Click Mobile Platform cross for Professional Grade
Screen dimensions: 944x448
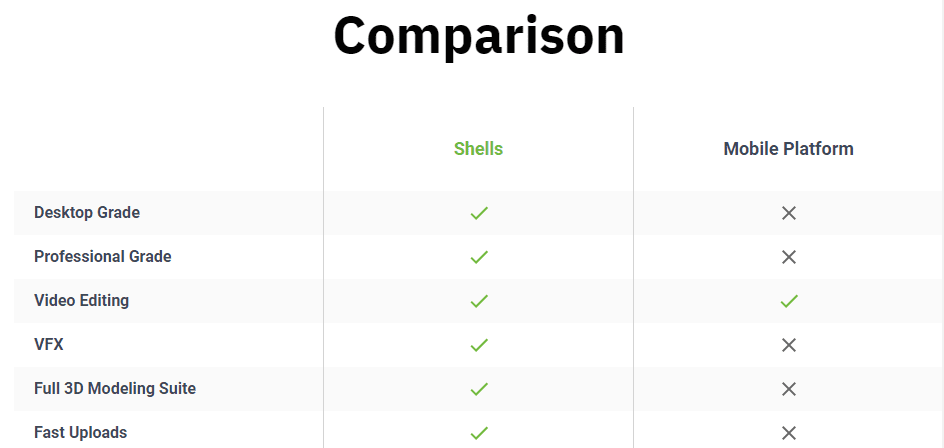789,257
